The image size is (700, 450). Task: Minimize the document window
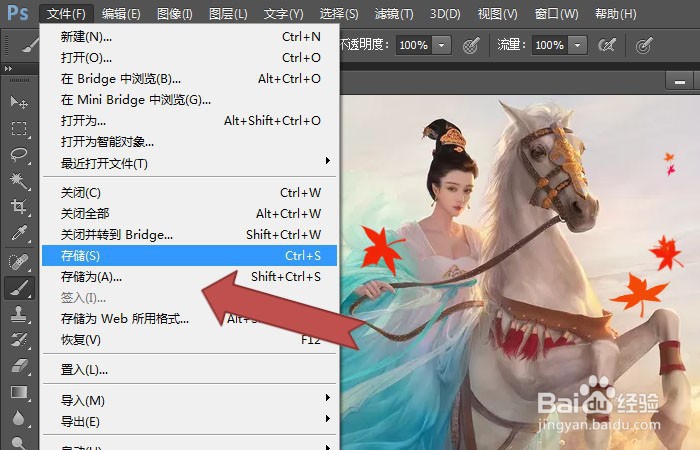[x=679, y=82]
